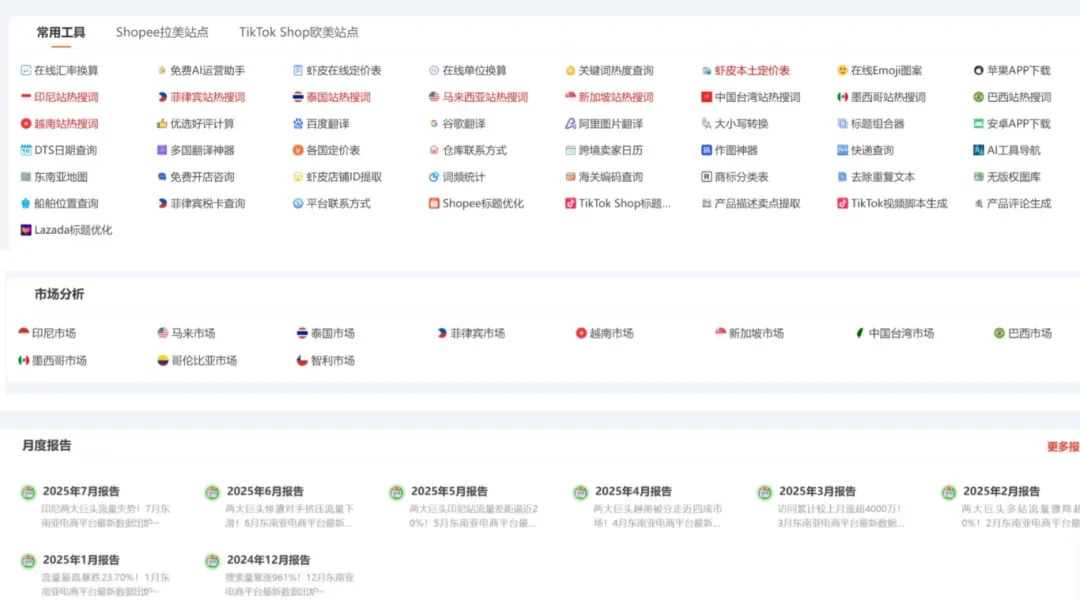This screenshot has width=1080, height=600.
Task: Open 海关编码查询 link
Action: coord(610,177)
